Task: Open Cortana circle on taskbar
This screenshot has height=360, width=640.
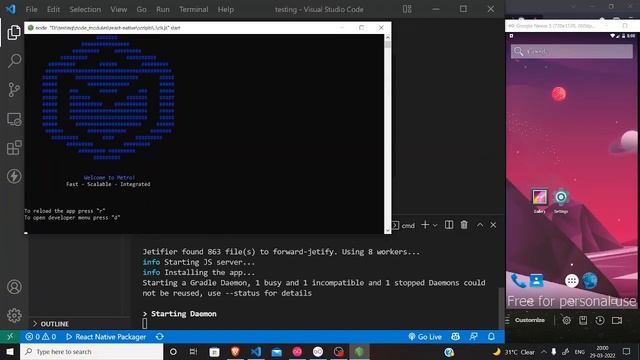Action: coord(173,351)
